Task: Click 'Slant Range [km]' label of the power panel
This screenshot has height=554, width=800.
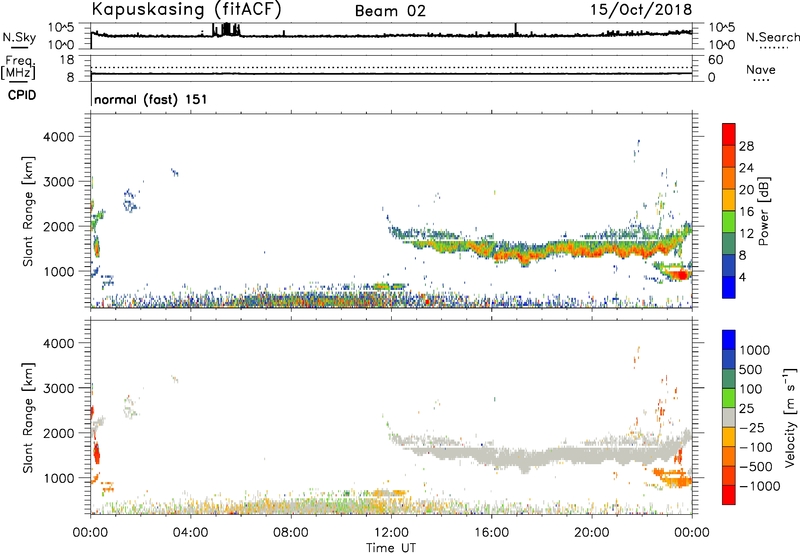Action: 28,211
